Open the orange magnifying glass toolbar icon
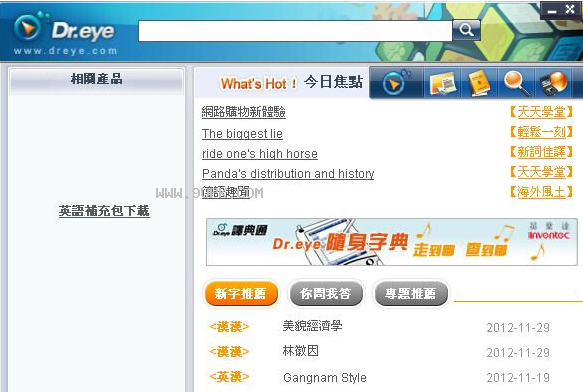583x392 pixels. click(516, 83)
